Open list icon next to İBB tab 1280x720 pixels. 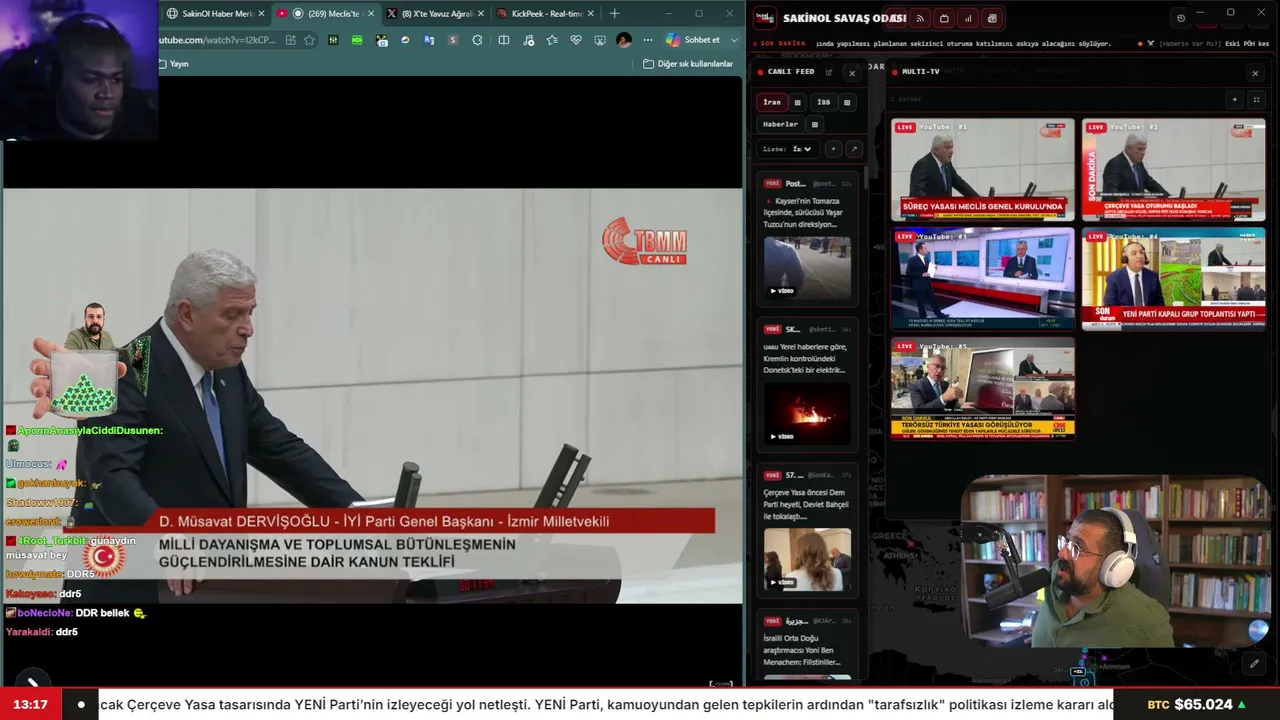pyautogui.click(x=847, y=102)
